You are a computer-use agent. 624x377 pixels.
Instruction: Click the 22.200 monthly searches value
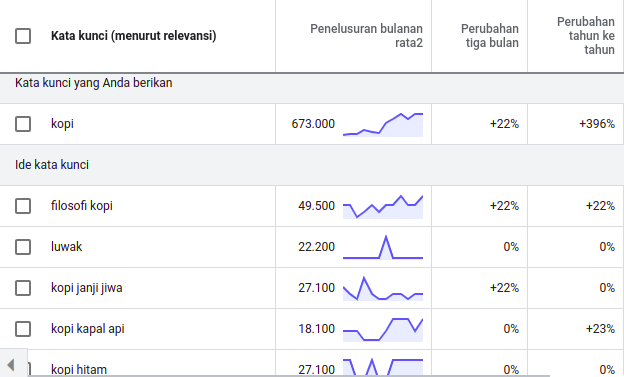pyautogui.click(x=316, y=247)
